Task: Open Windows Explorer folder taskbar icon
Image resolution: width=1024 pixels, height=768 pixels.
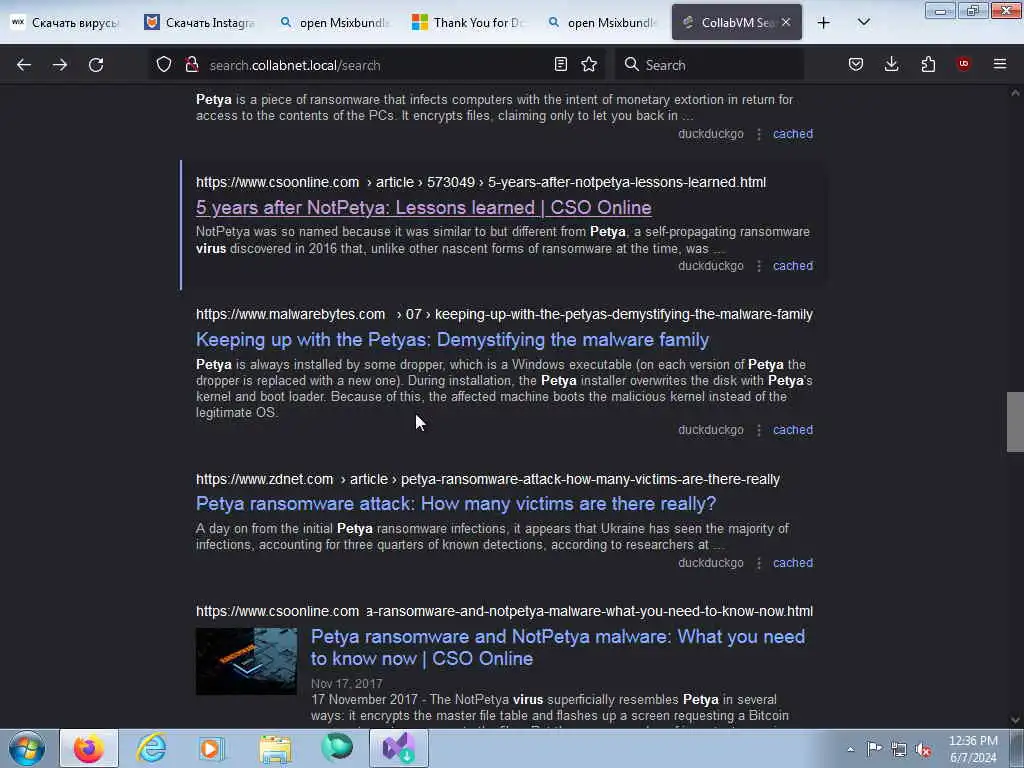Action: click(275, 748)
